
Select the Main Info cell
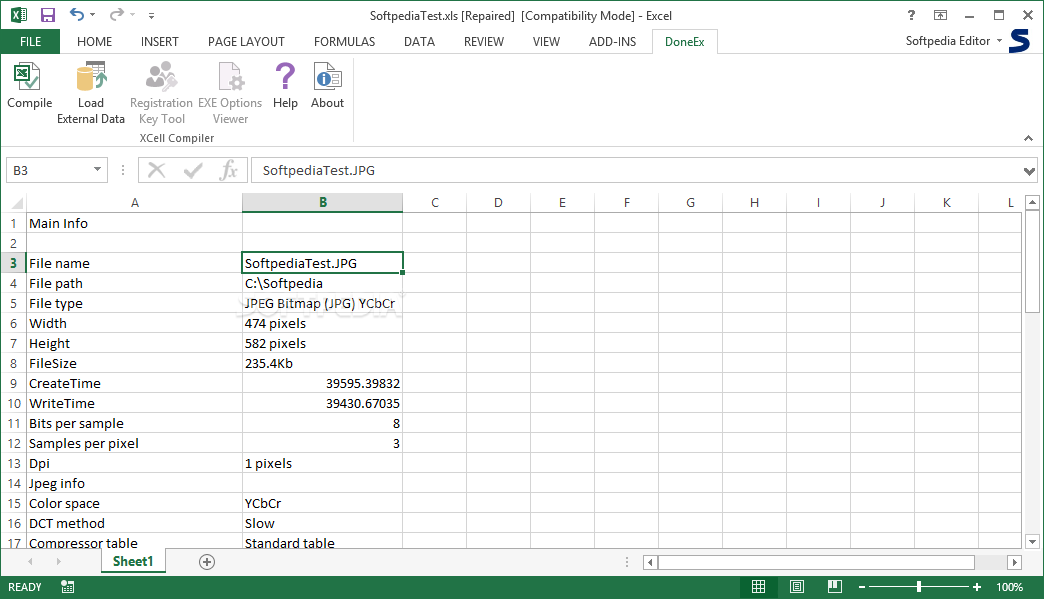click(x=134, y=224)
